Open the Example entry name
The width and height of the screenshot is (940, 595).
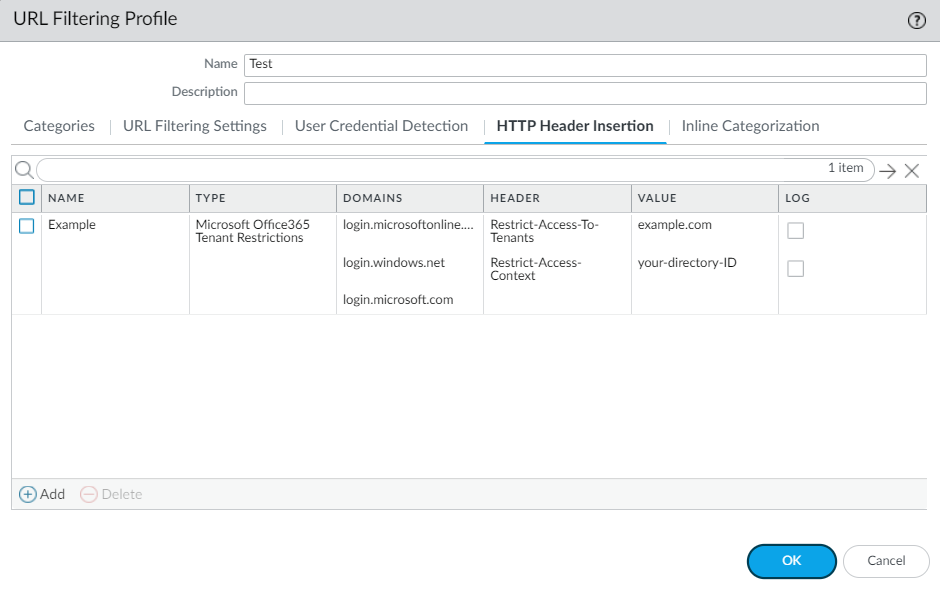(x=72, y=225)
